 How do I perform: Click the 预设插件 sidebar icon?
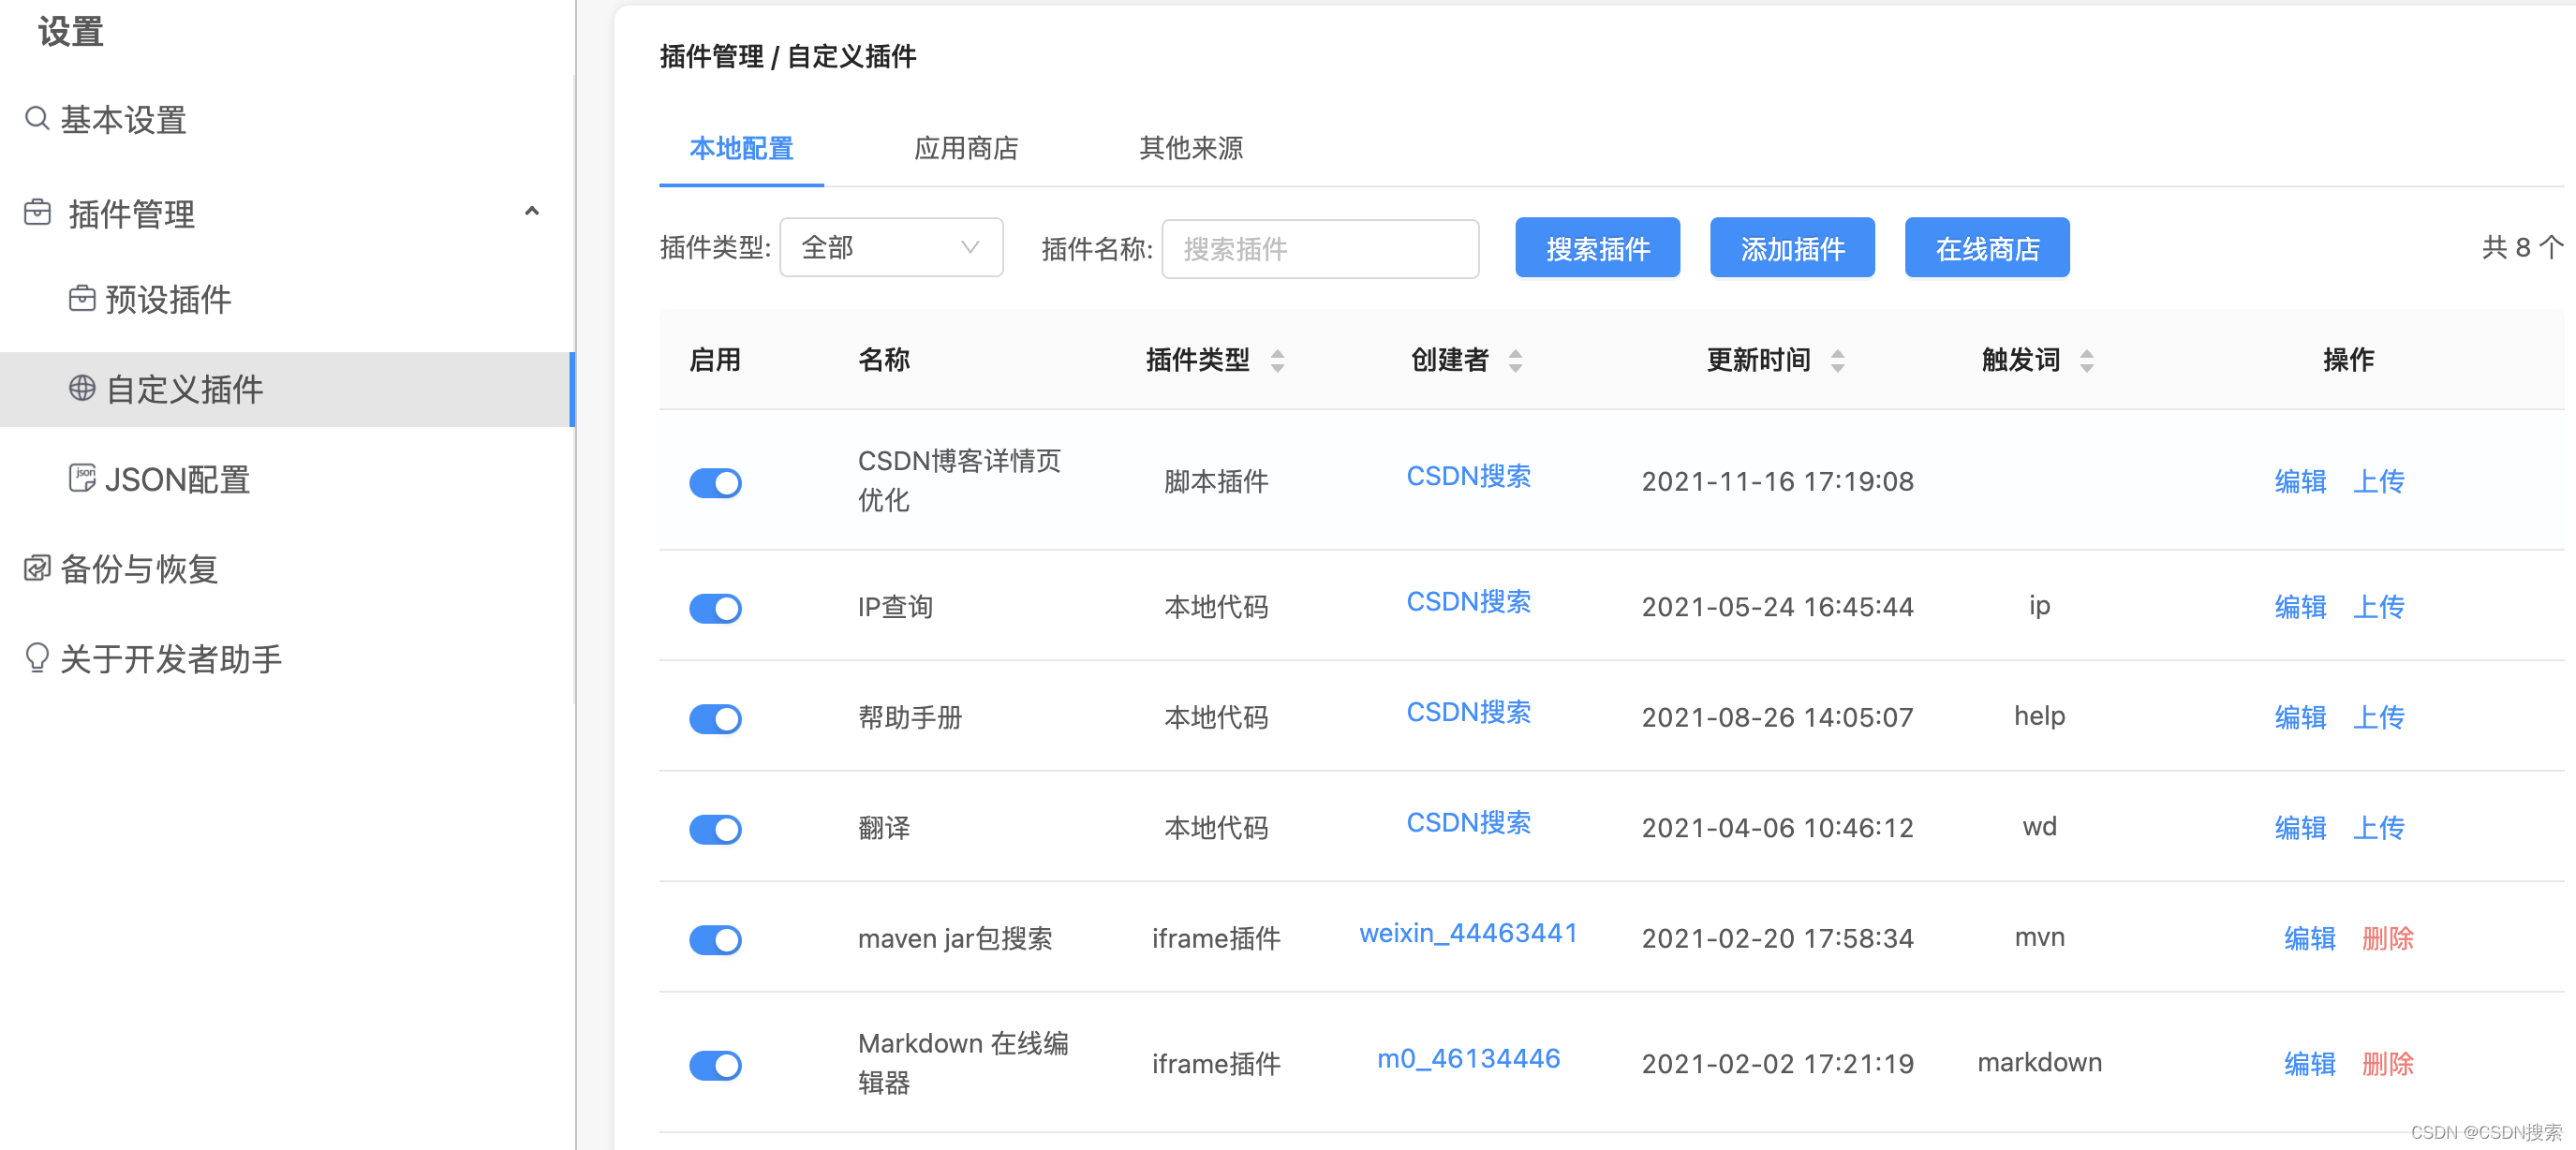[82, 298]
